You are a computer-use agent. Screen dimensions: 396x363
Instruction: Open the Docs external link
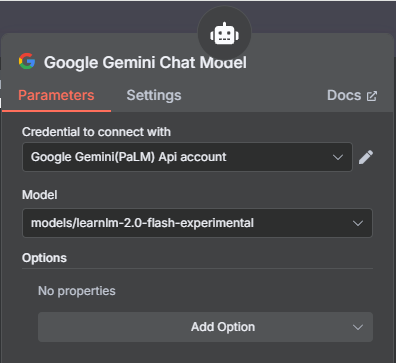tap(352, 96)
